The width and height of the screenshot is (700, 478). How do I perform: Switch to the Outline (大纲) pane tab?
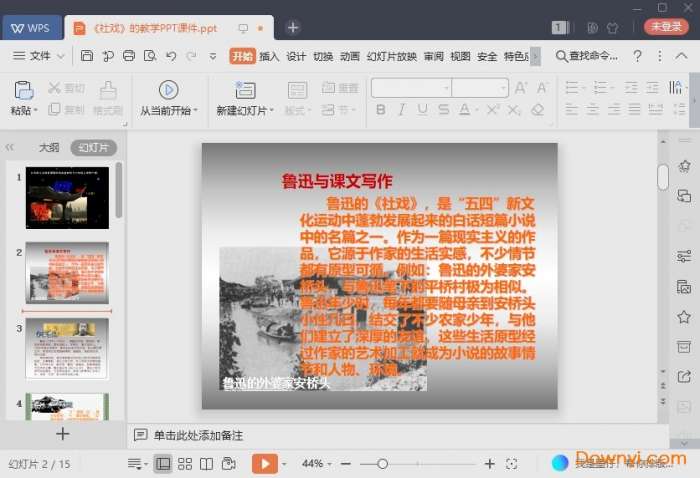click(49, 147)
